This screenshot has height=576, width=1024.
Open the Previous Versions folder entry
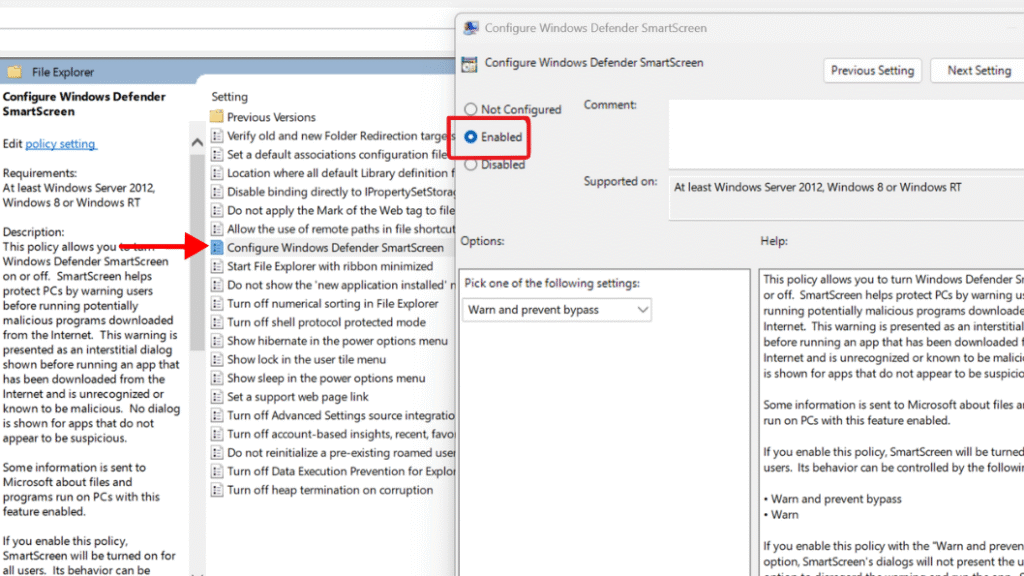[271, 117]
